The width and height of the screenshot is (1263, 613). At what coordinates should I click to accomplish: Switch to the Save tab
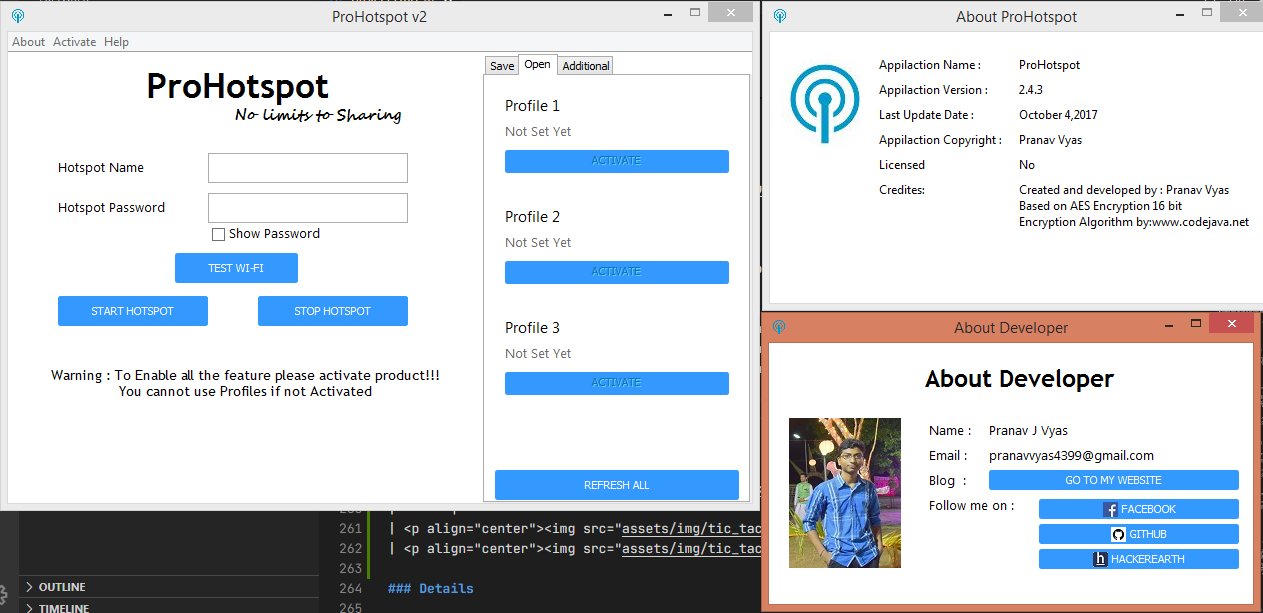[502, 65]
